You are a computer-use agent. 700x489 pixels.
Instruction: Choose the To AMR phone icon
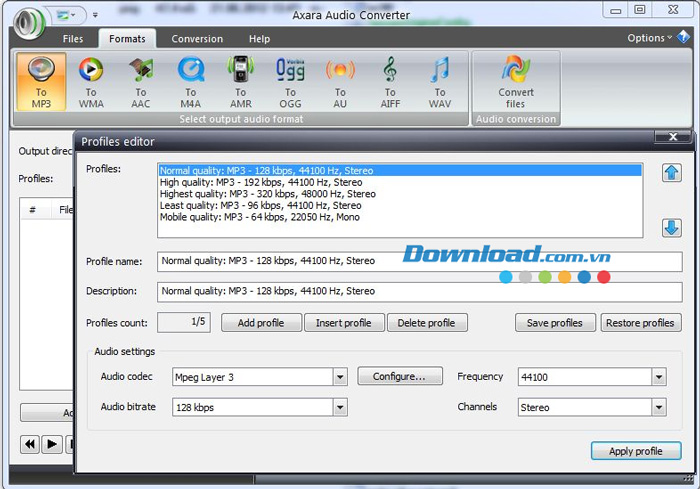pyautogui.click(x=241, y=81)
